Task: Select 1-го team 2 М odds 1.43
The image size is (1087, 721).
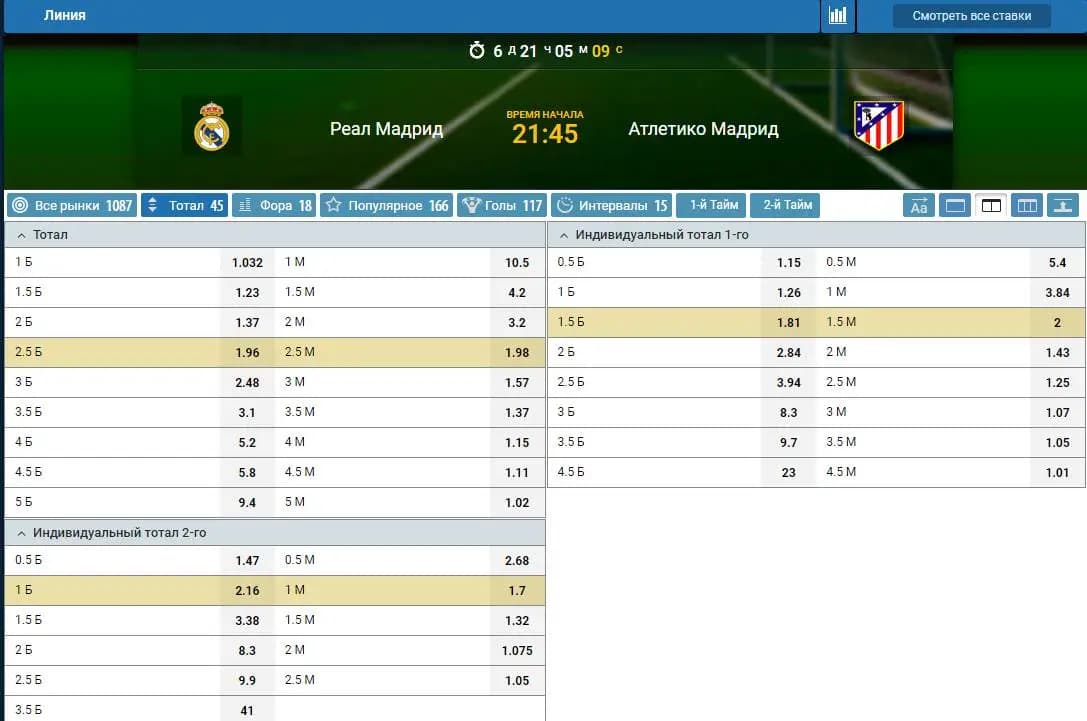Action: pyautogui.click(x=1057, y=353)
